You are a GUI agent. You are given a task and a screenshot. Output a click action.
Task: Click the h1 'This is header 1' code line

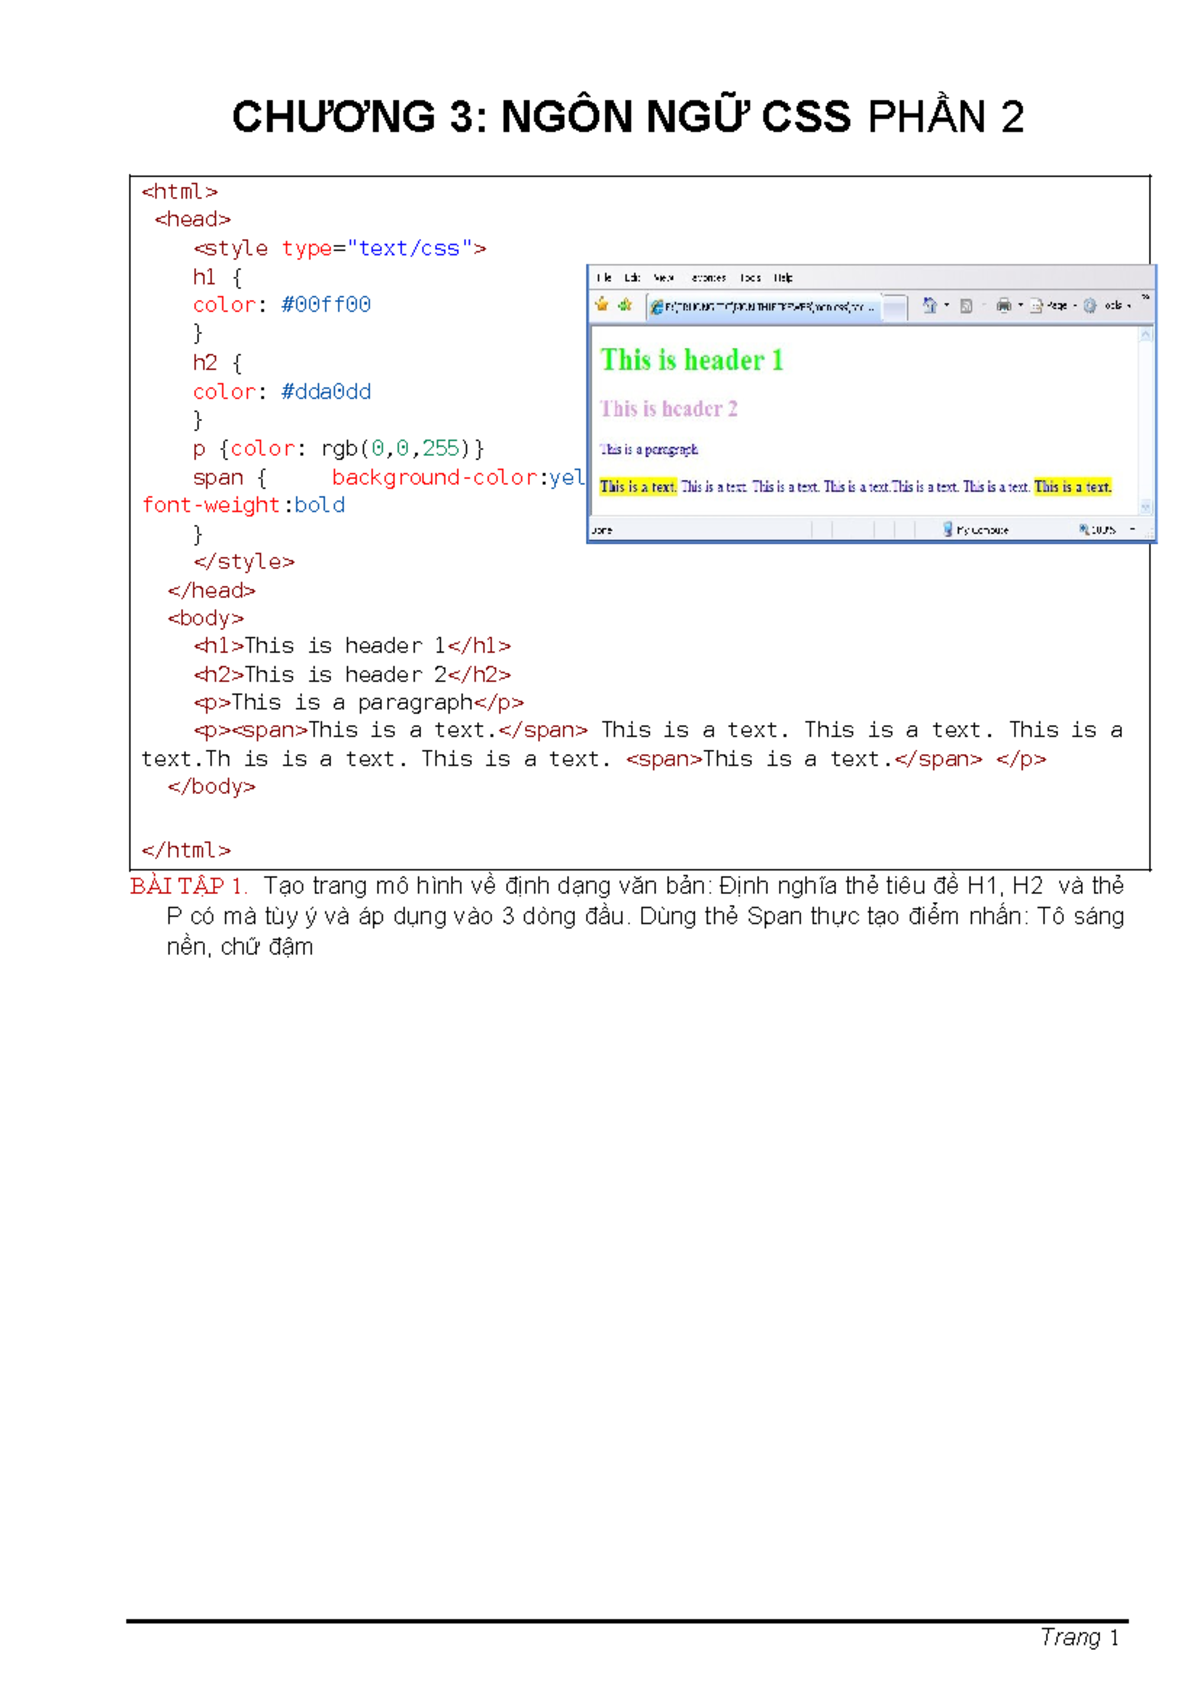pyautogui.click(x=352, y=646)
